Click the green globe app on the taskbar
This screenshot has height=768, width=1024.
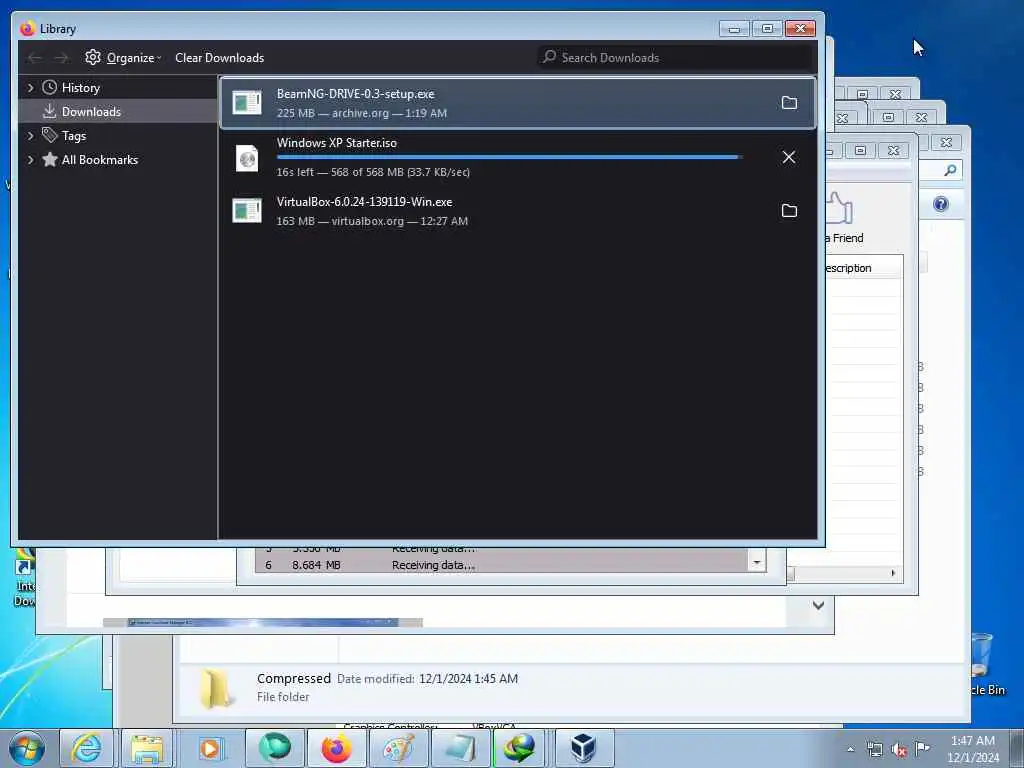point(275,748)
